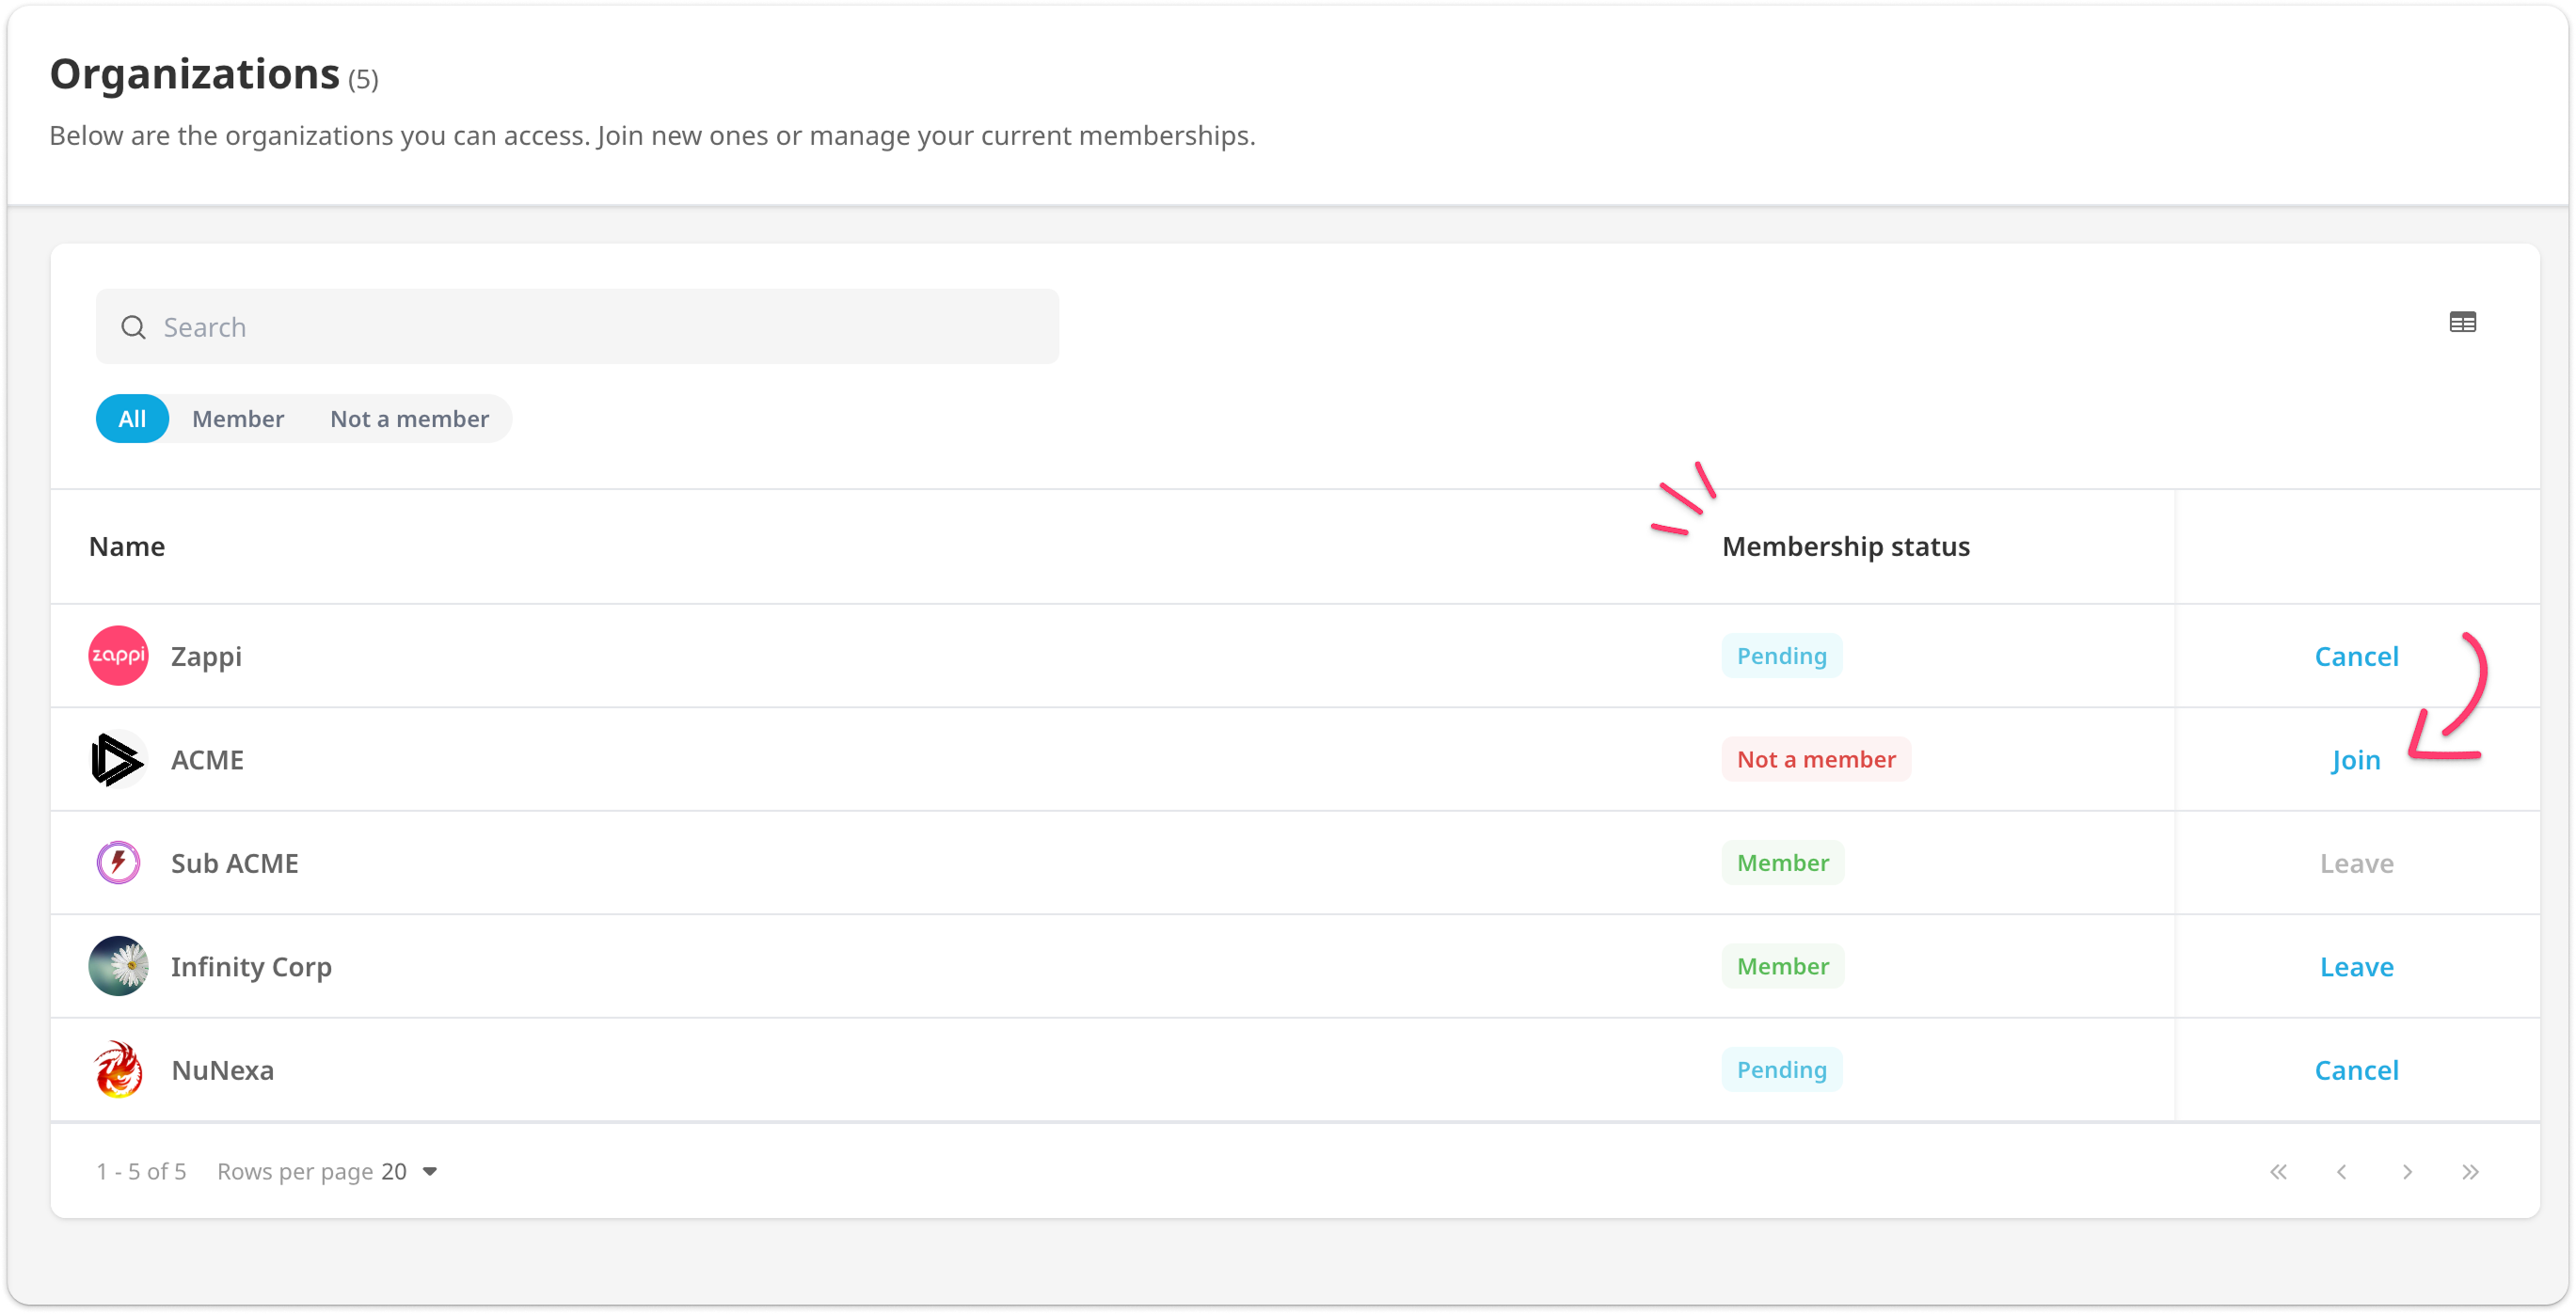Go to the previous page

point(2341,1172)
